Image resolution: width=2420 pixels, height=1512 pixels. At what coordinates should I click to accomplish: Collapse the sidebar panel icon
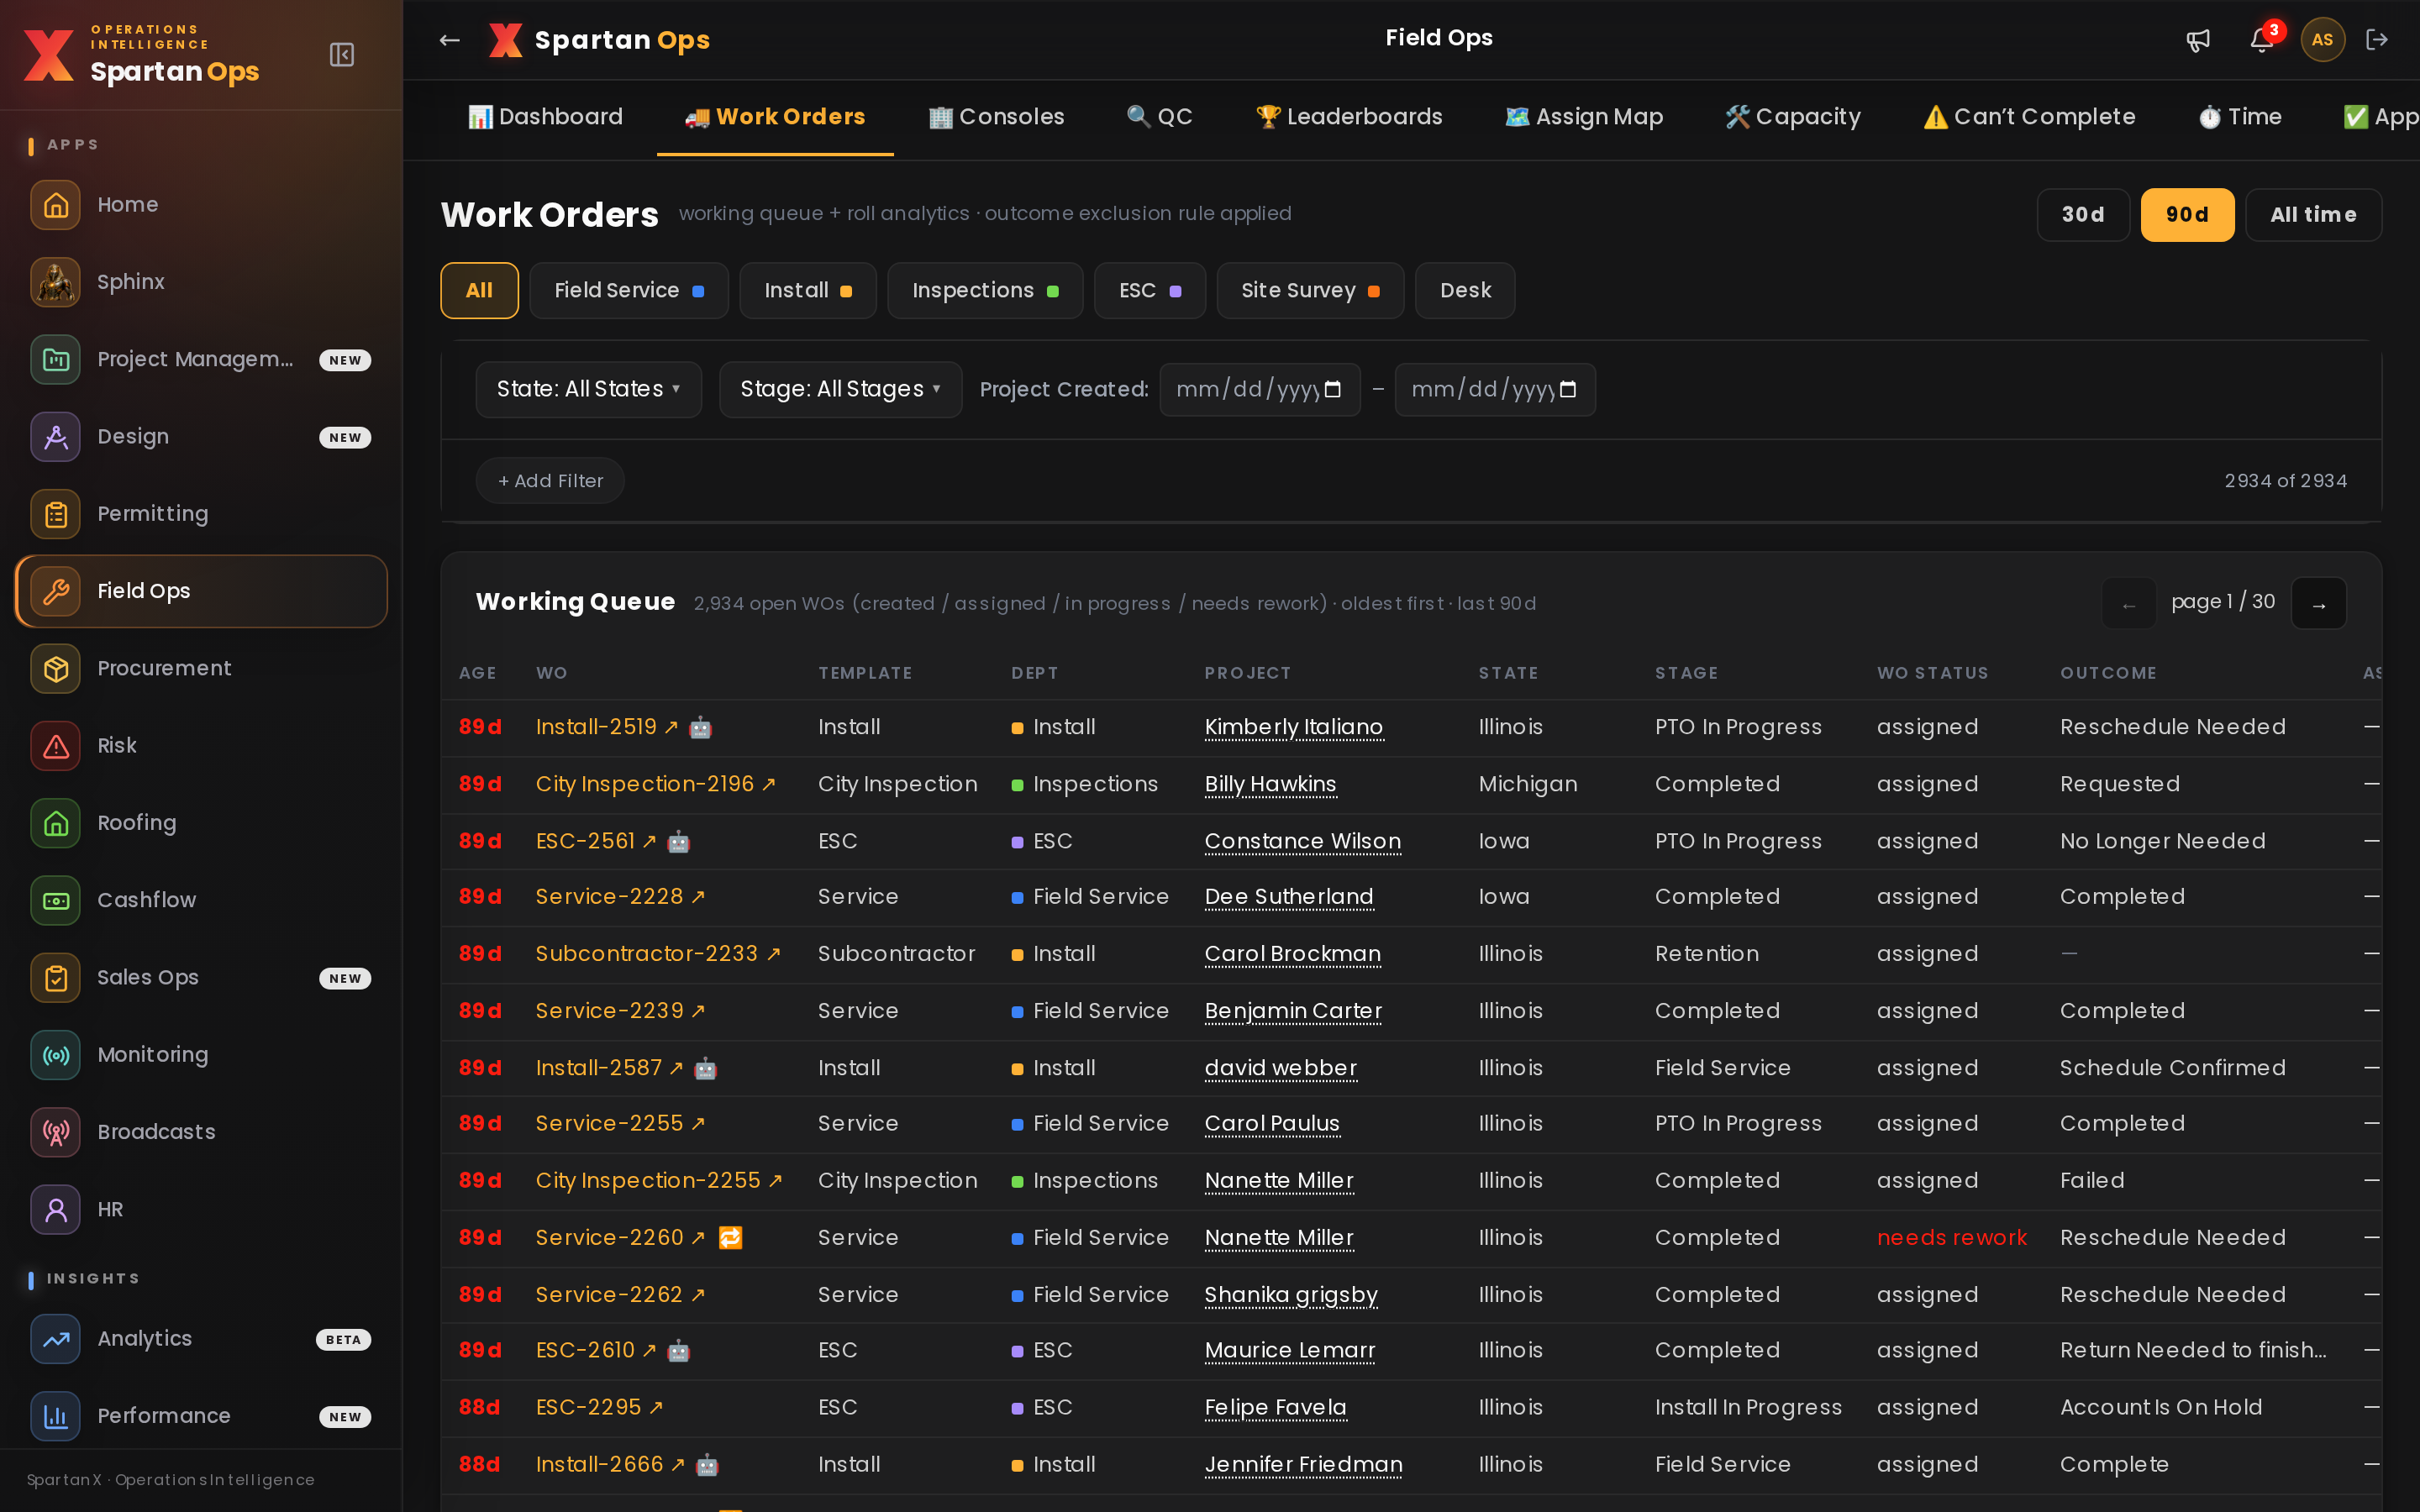click(x=342, y=55)
